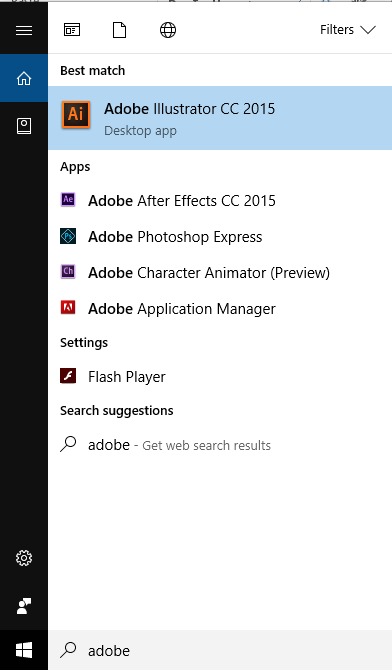The image size is (392, 670).
Task: Launch Adobe Illustrator CC 2015 best match
Action: pyautogui.click(x=220, y=118)
